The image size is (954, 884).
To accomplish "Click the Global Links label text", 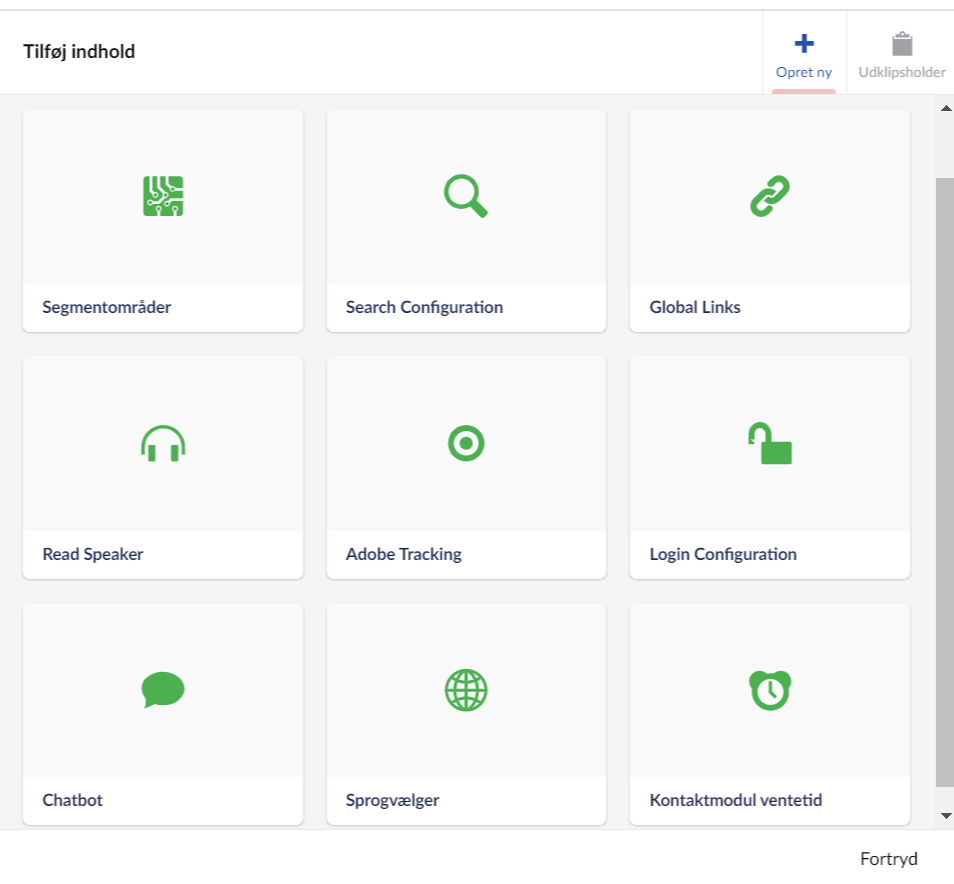I will (695, 307).
